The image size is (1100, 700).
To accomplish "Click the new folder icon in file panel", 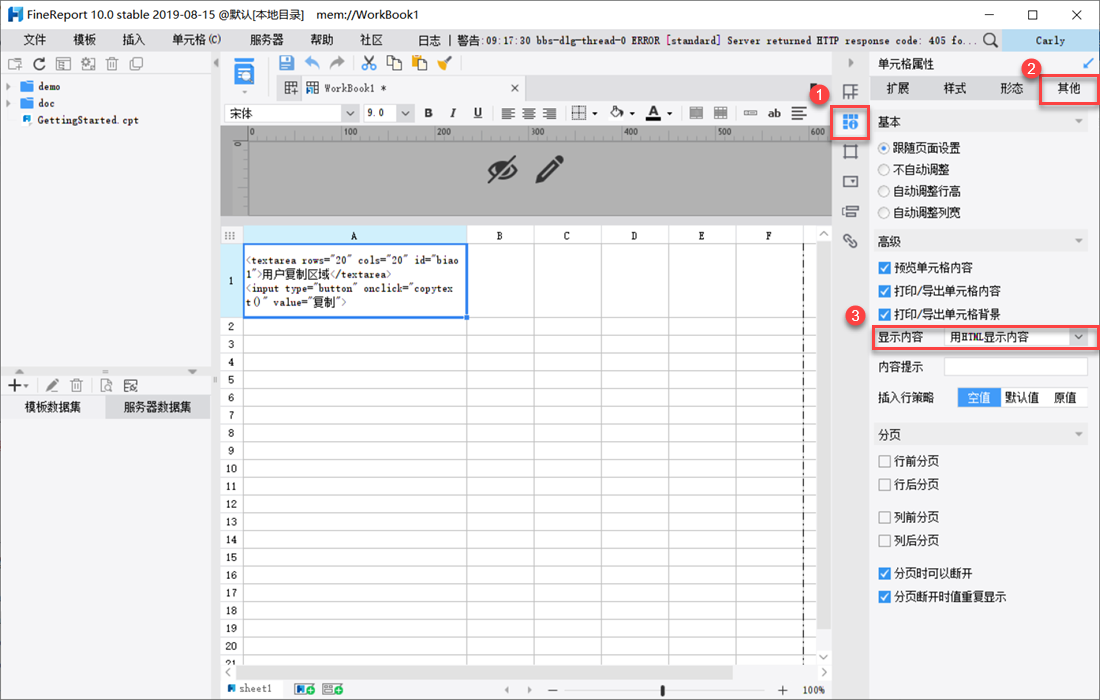I will pos(15,64).
